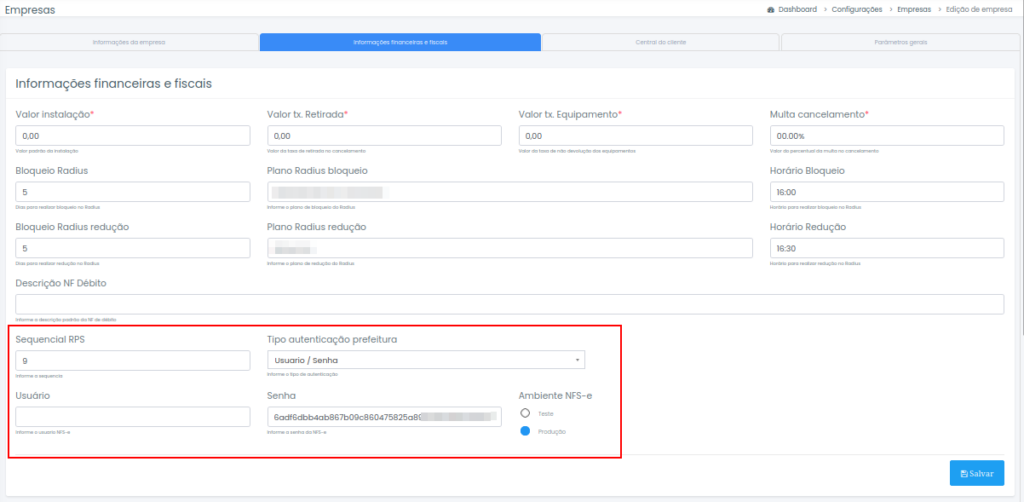Focus the Descrição NF Débito field
Viewport: 1024px width, 502px height.
(x=509, y=304)
